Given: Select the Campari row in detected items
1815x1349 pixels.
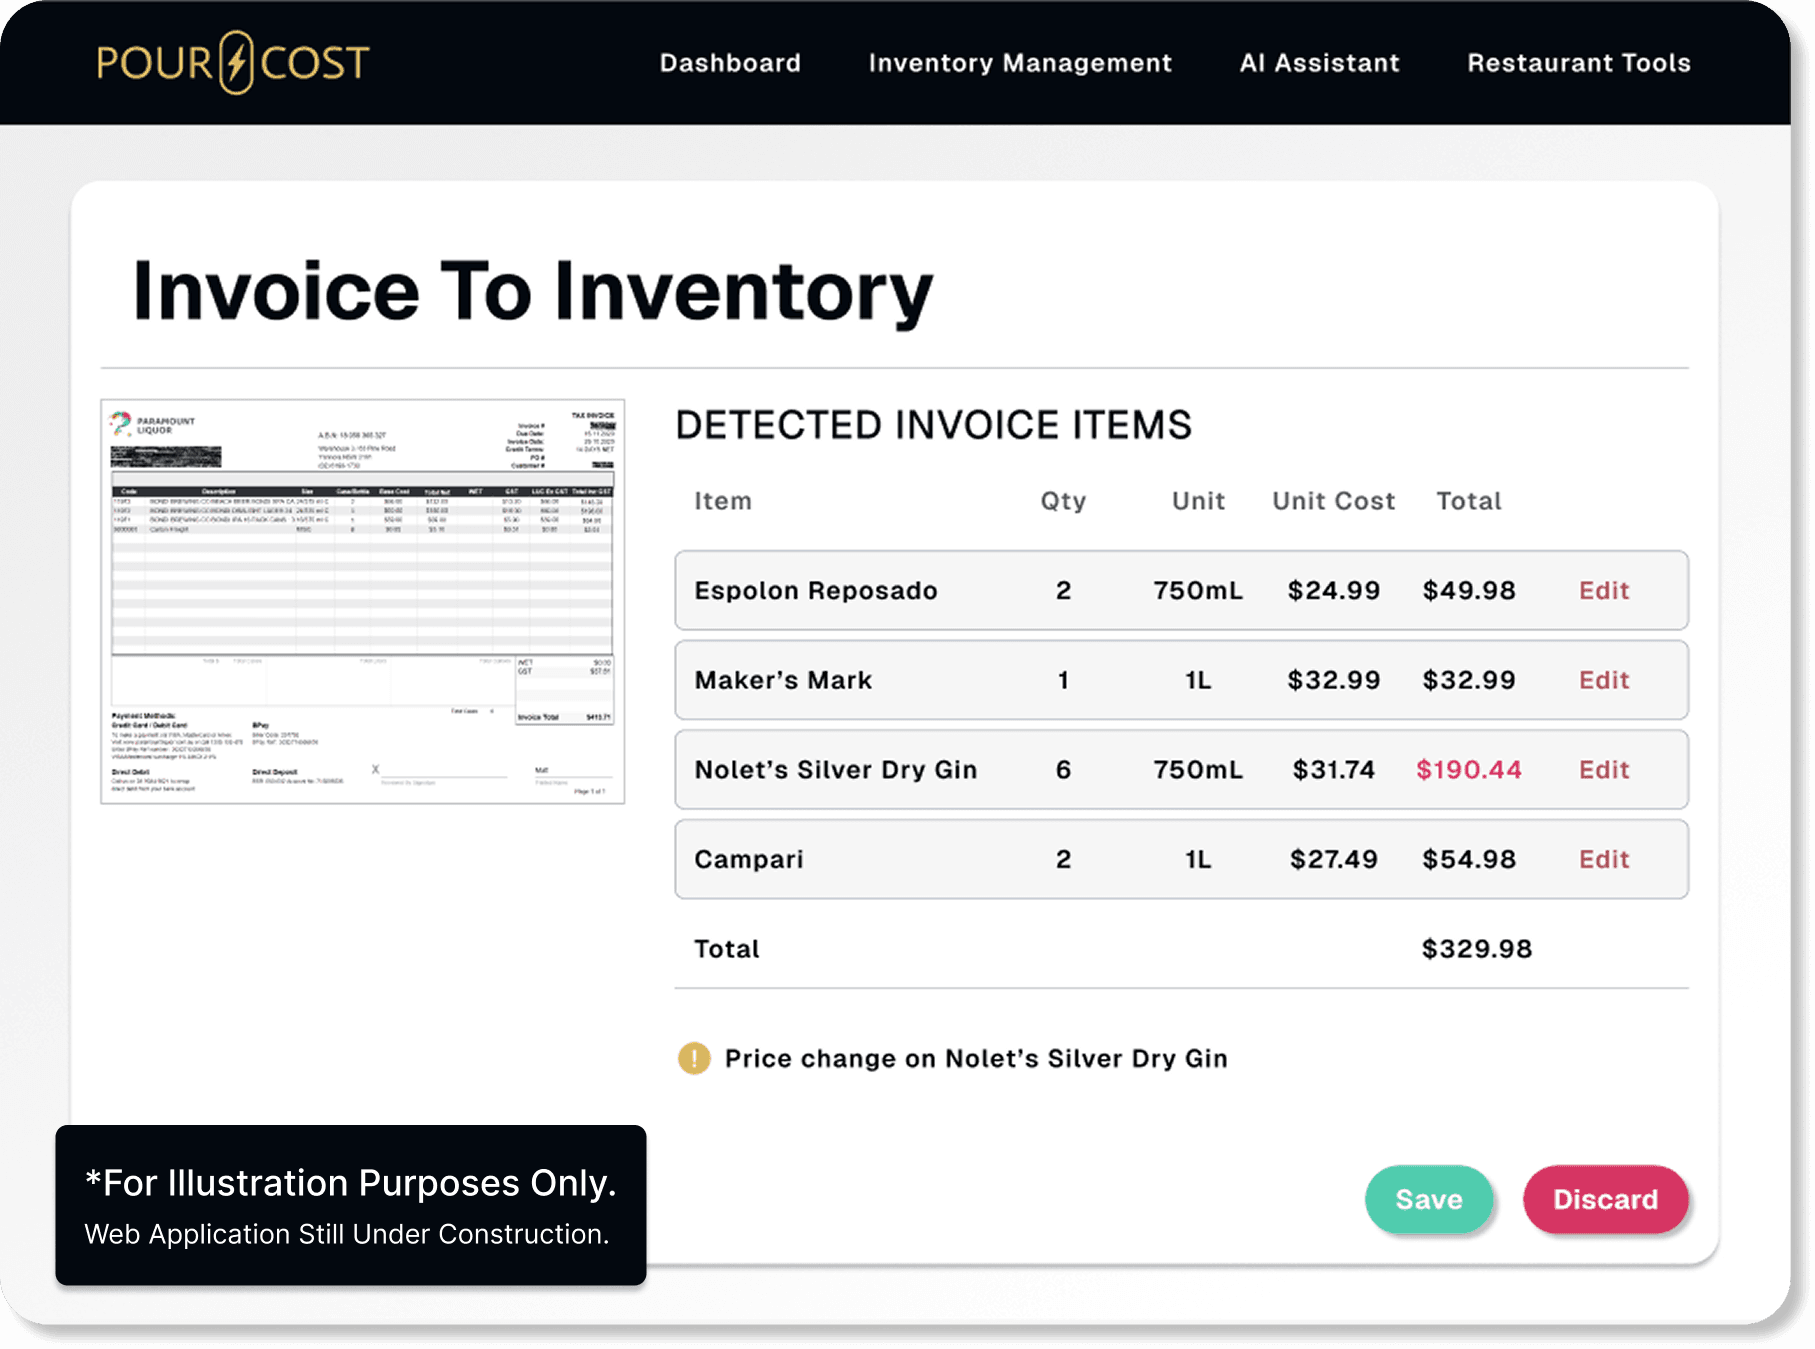Looking at the screenshot, I should [1100, 859].
